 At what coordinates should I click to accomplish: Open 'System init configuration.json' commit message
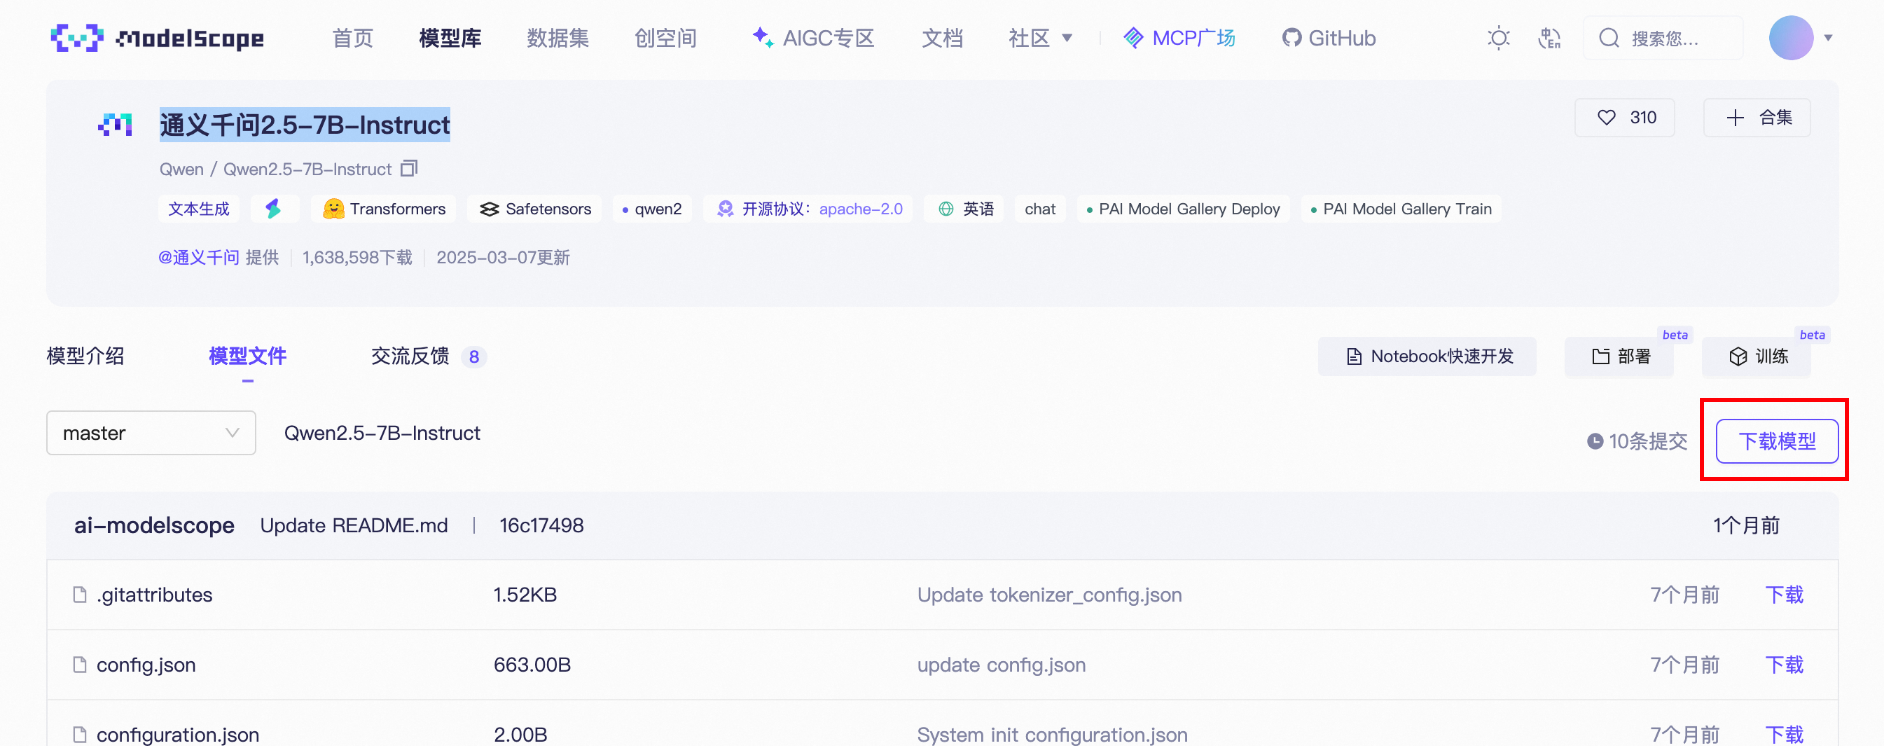click(x=1052, y=735)
